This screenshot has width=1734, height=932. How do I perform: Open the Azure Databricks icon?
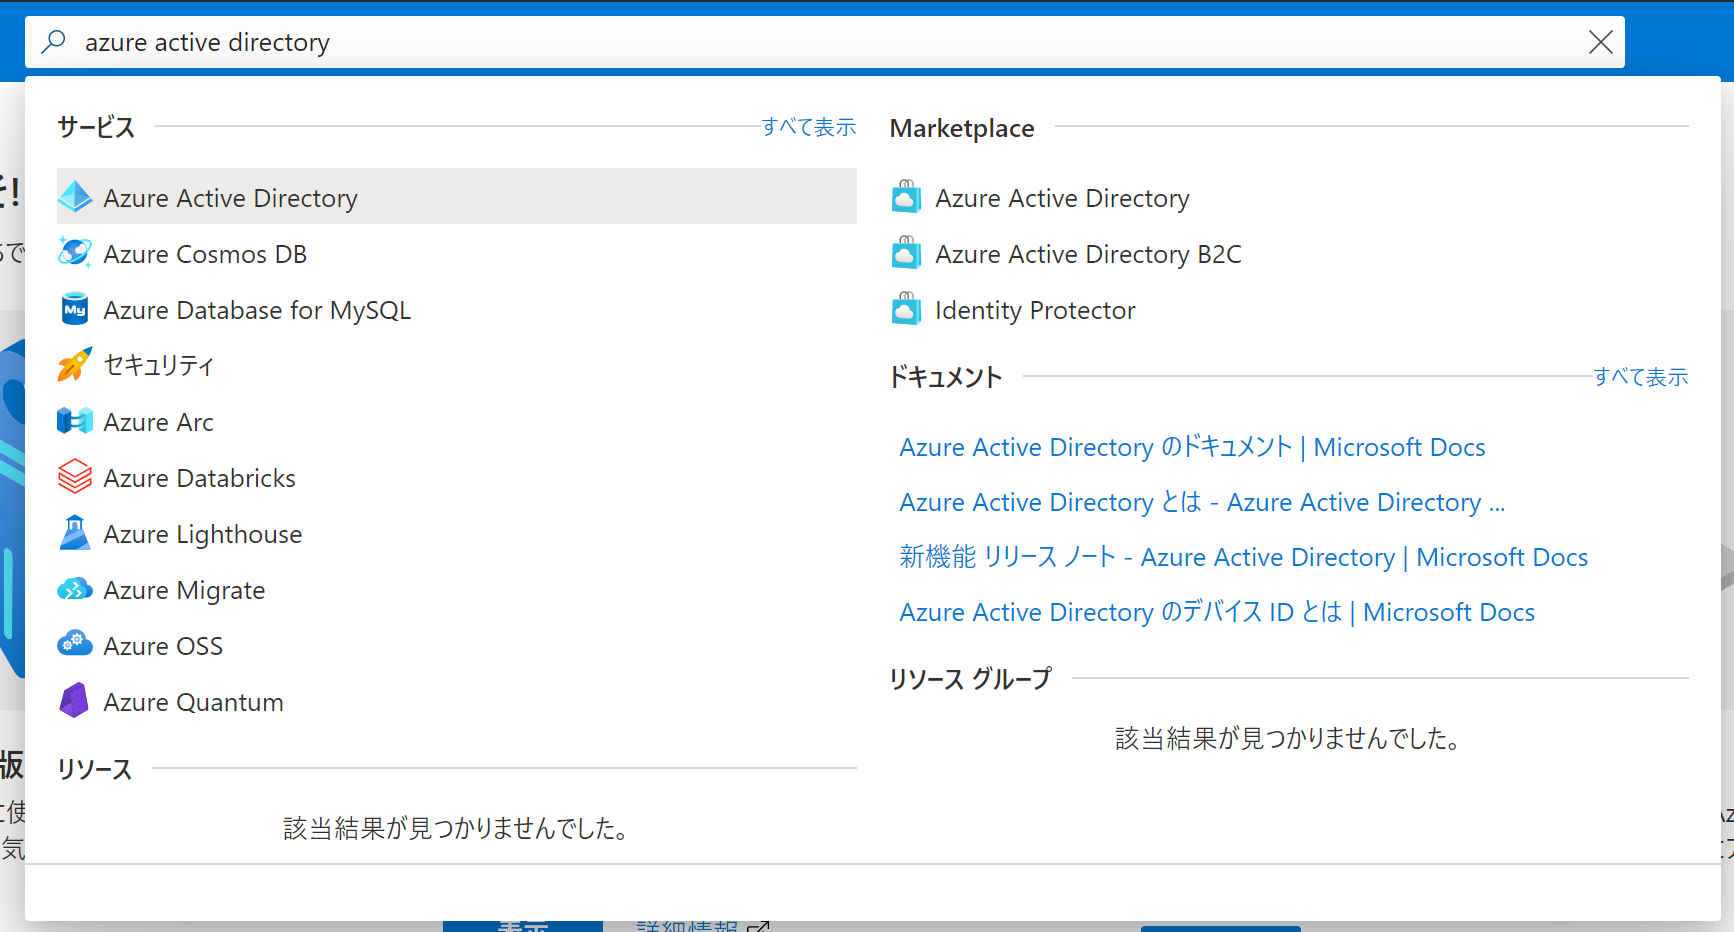click(75, 477)
